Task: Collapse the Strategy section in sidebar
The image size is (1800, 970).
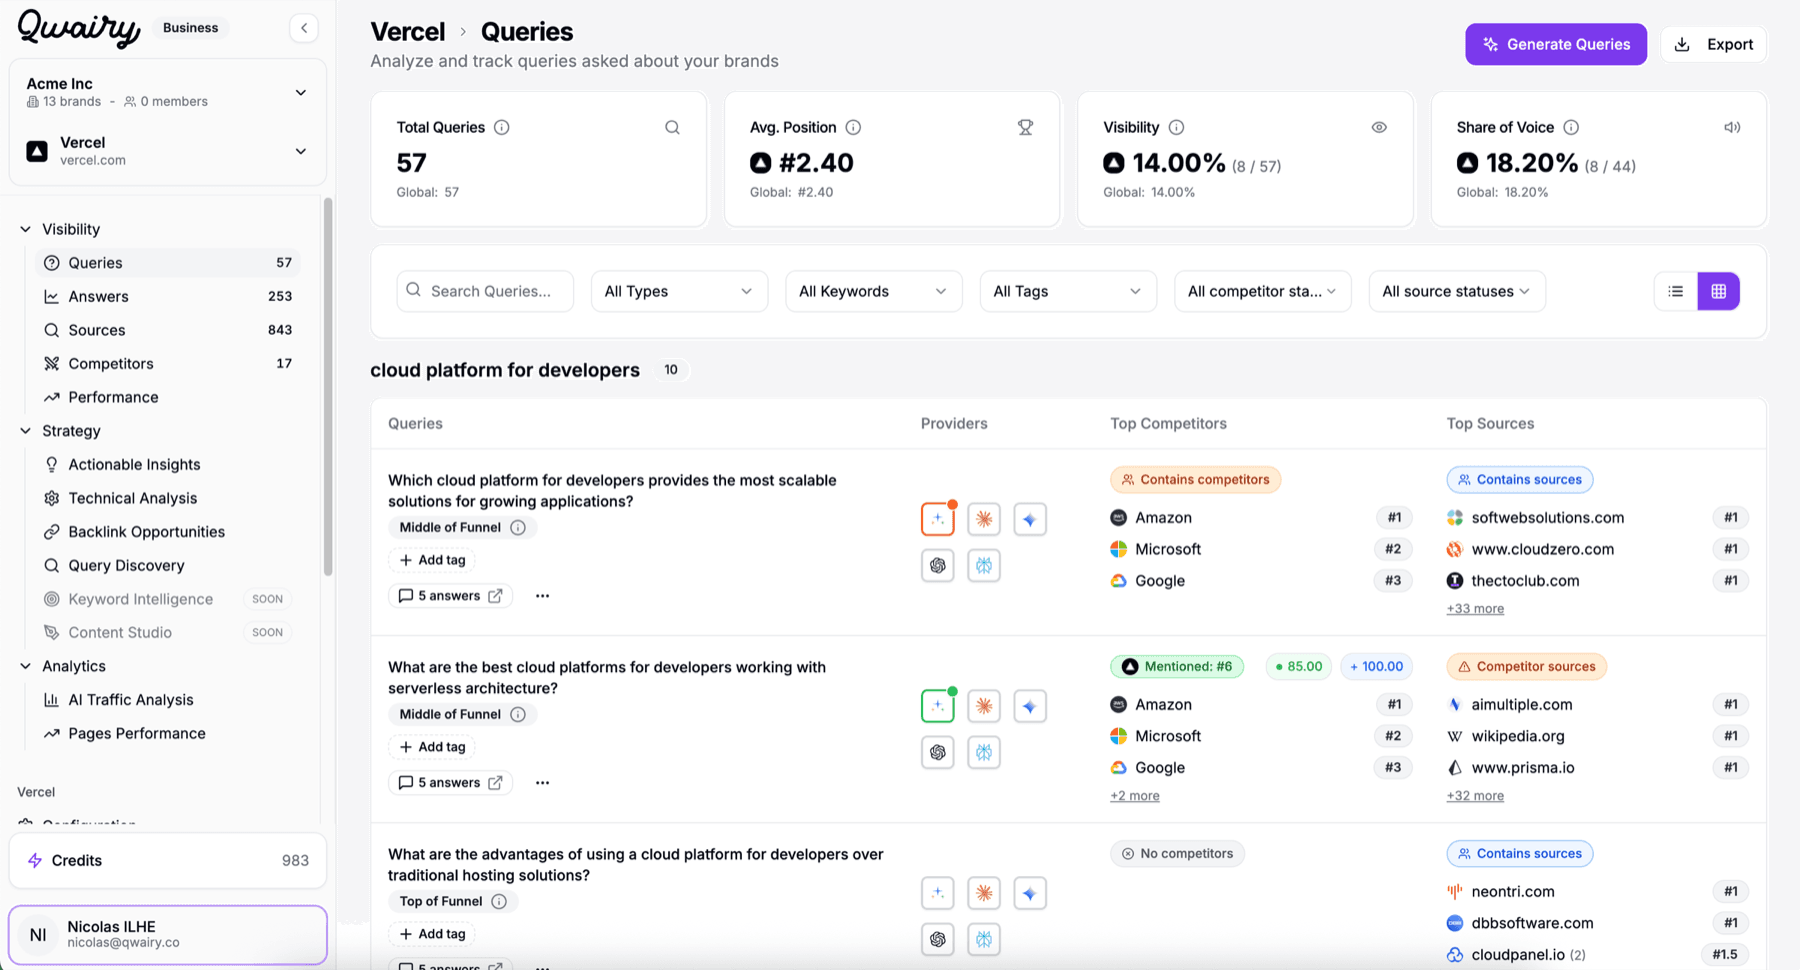Action: pyautogui.click(x=24, y=430)
